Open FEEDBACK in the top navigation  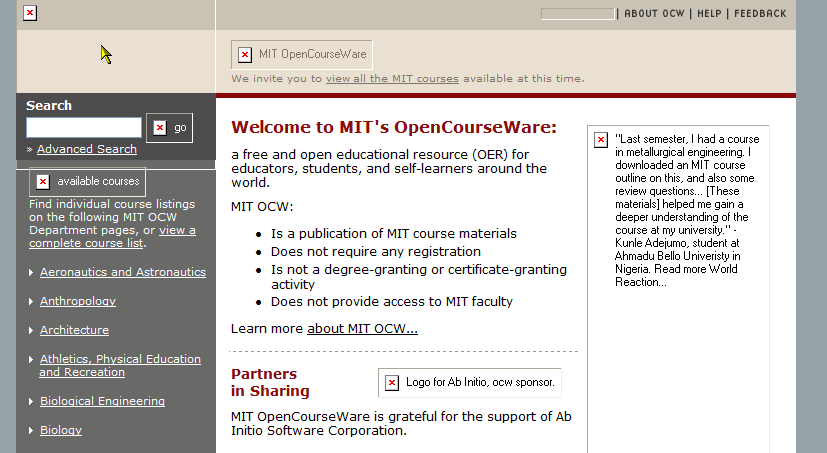(760, 14)
